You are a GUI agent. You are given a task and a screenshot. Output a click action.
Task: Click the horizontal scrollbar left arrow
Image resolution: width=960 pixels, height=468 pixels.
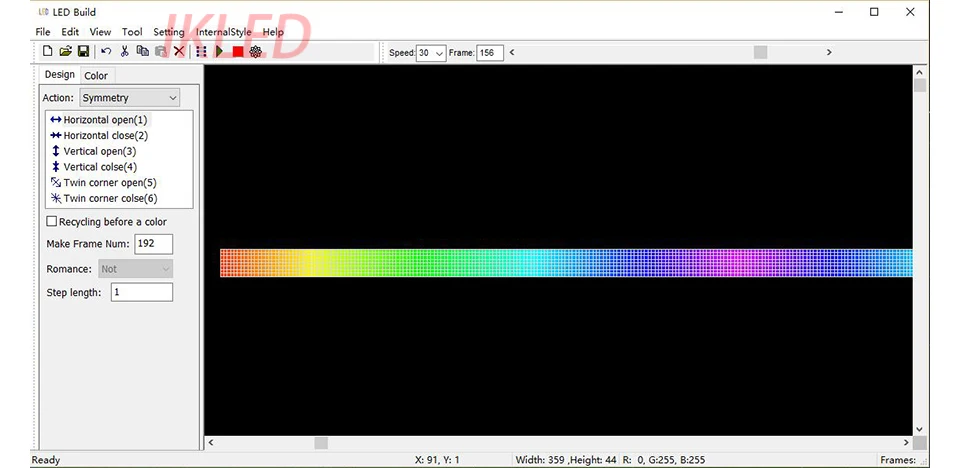tap(211, 442)
